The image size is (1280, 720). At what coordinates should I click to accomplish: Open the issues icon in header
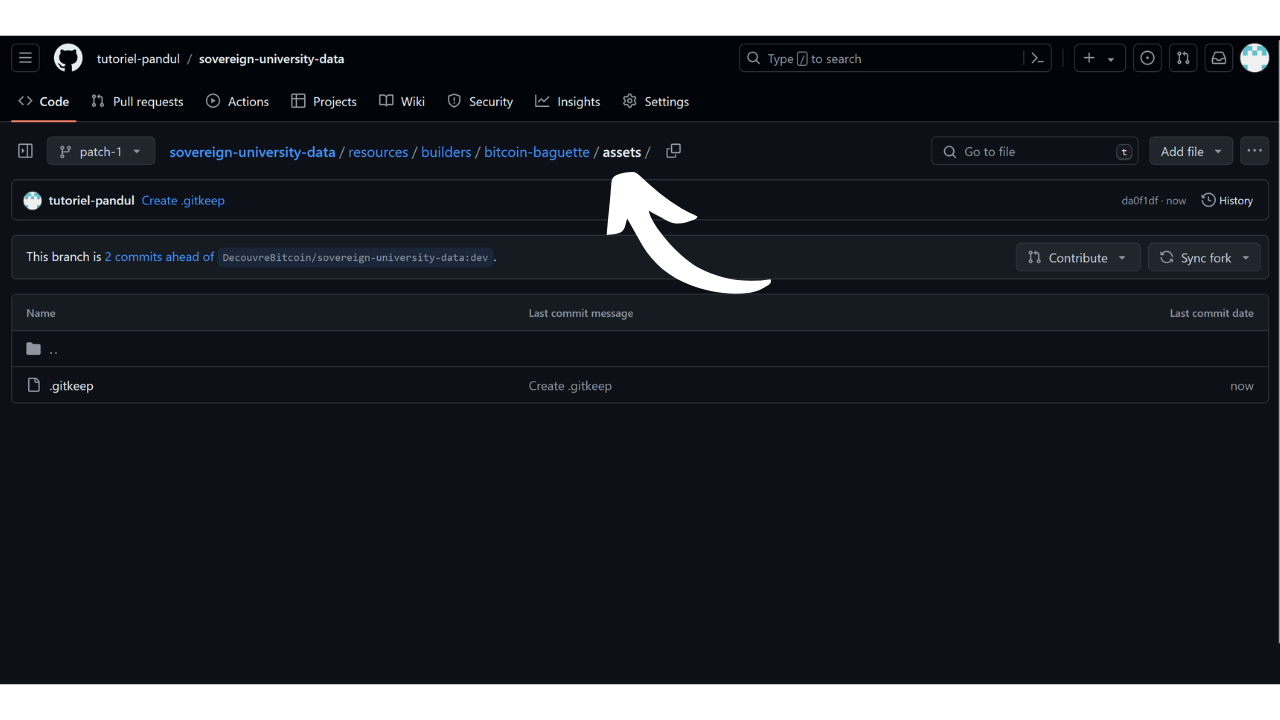tap(1147, 58)
